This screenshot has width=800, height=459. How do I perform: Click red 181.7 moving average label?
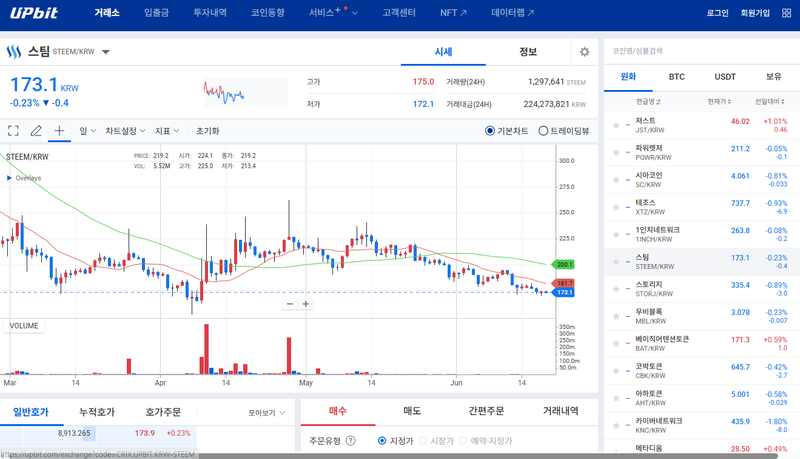click(x=563, y=283)
